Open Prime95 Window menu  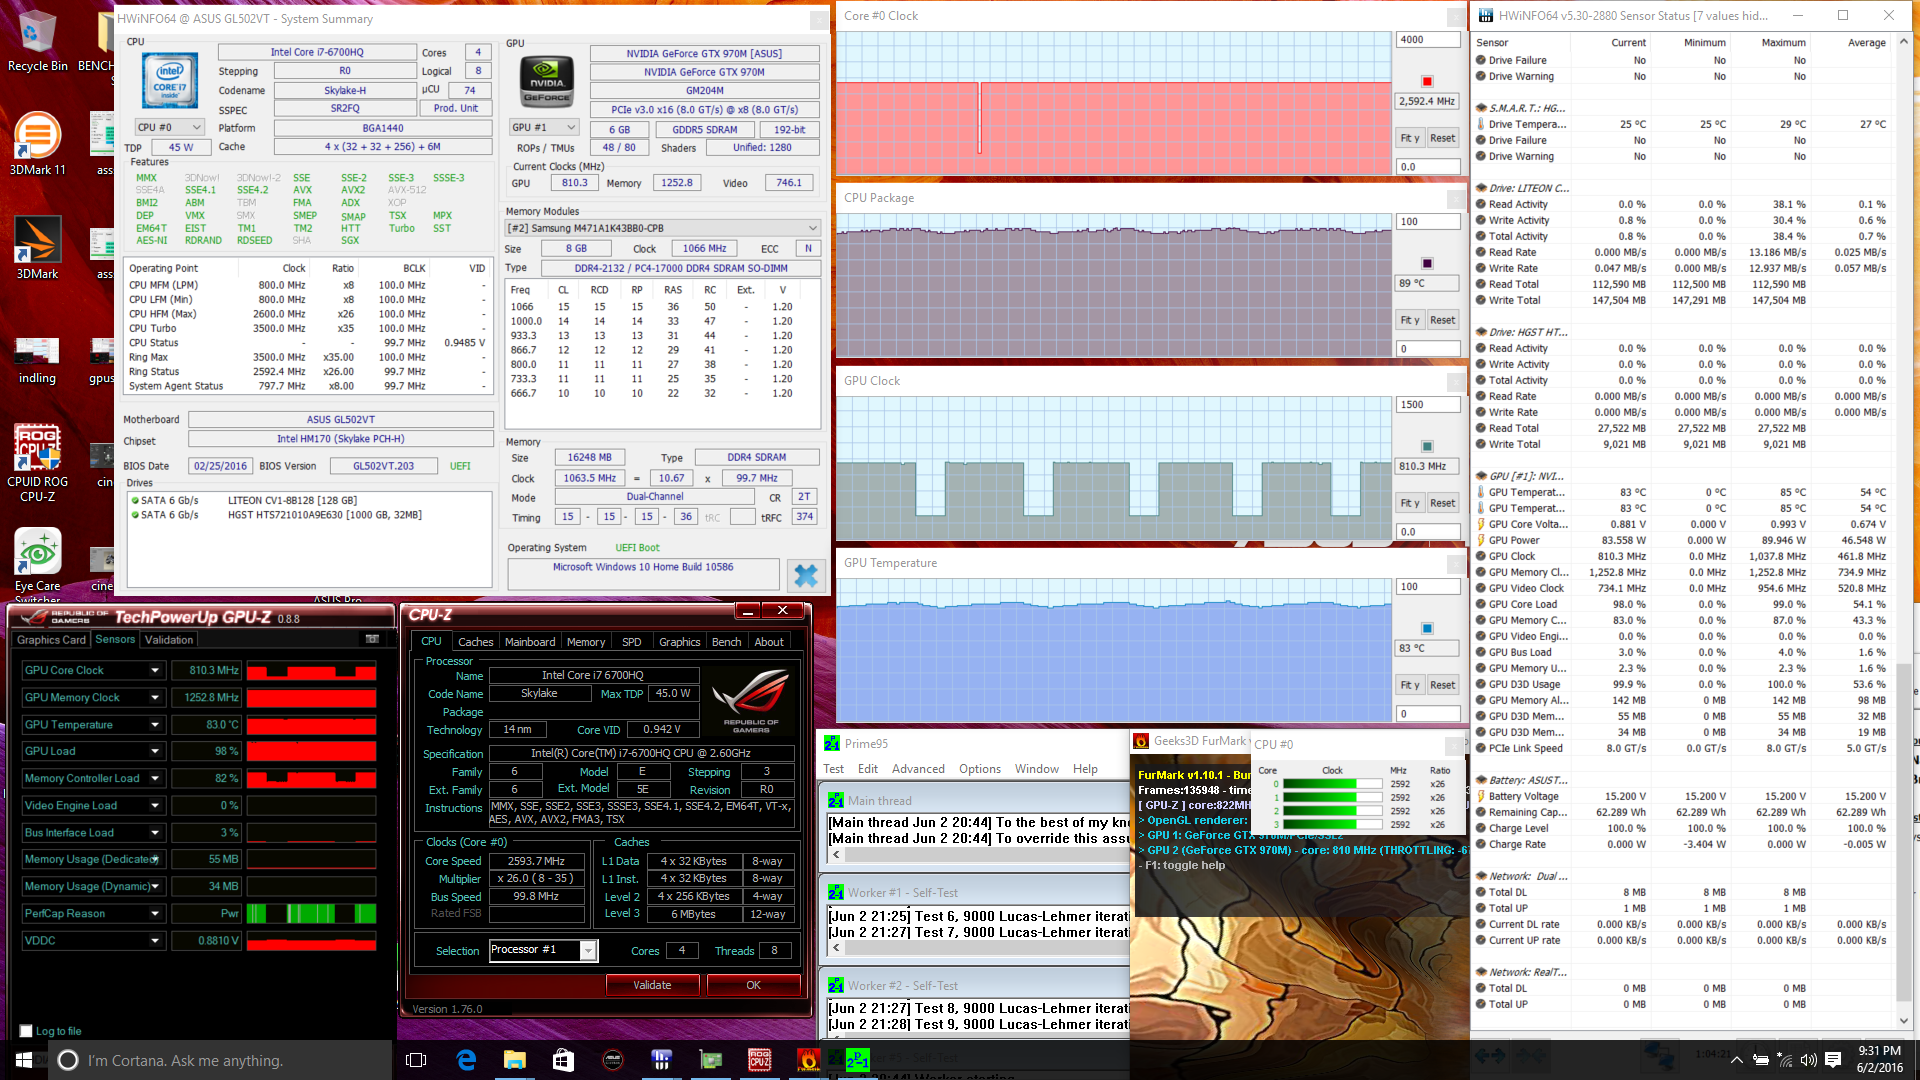tap(1036, 769)
